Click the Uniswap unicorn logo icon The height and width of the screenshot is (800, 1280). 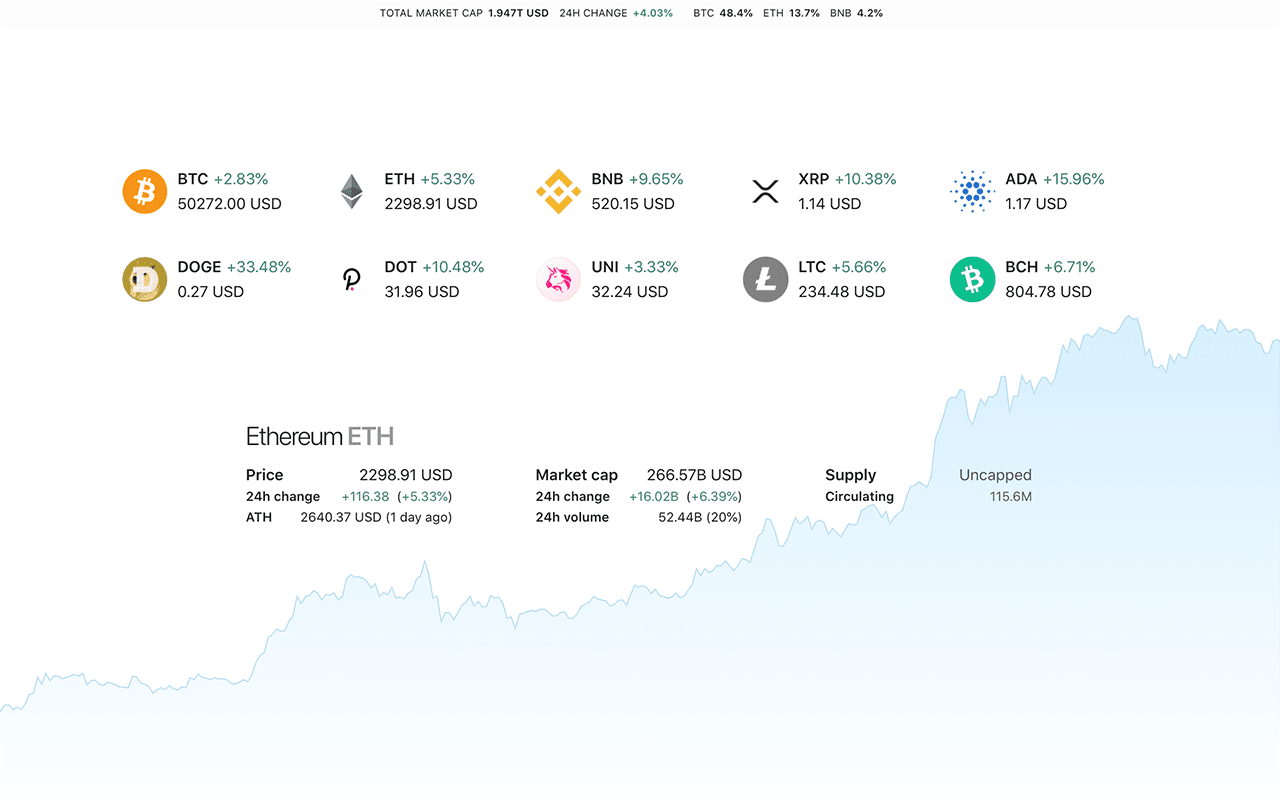(x=559, y=279)
